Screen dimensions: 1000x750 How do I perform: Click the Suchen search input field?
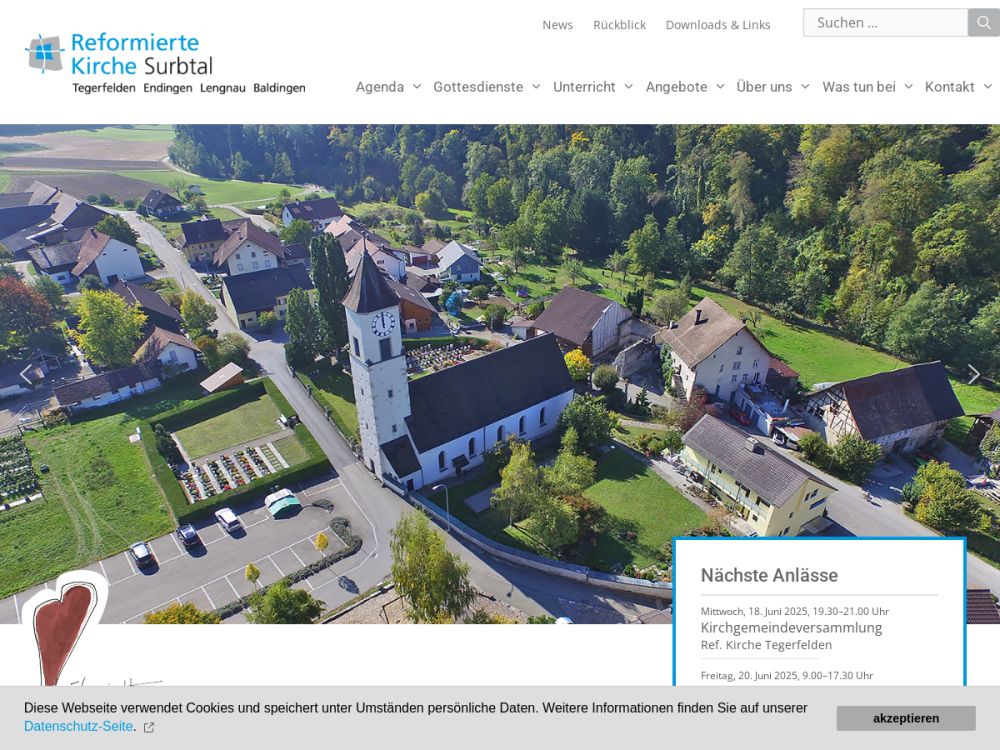click(885, 23)
